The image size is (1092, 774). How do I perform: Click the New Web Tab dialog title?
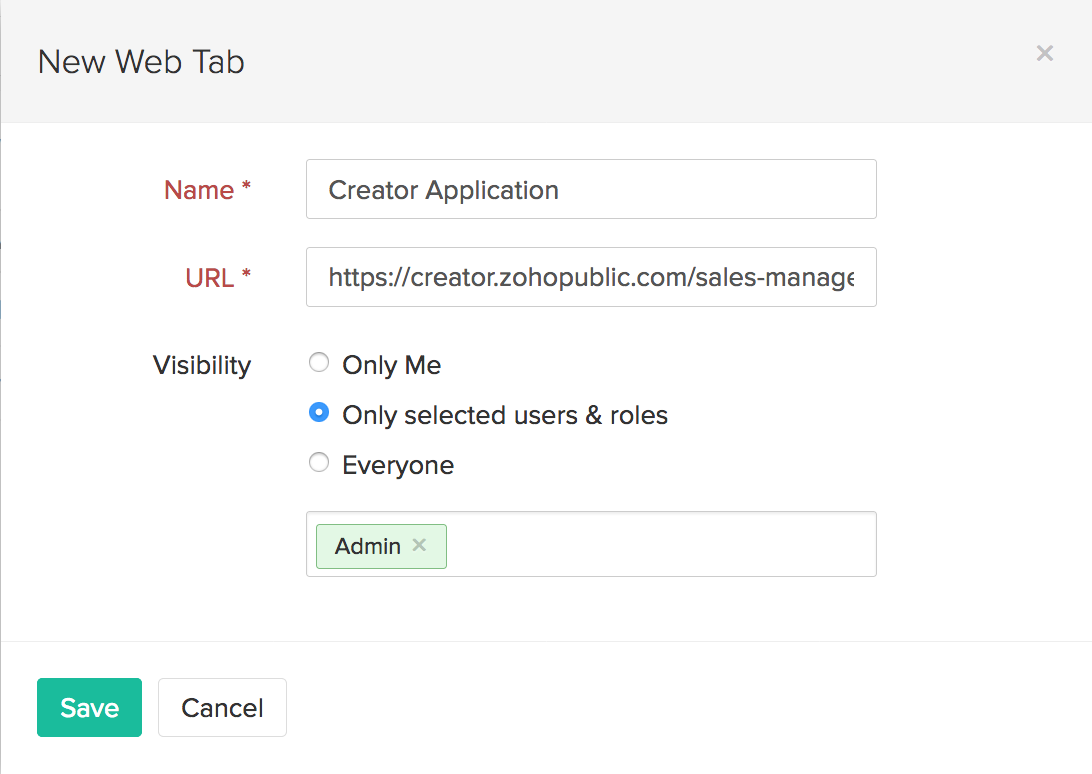[x=141, y=62]
